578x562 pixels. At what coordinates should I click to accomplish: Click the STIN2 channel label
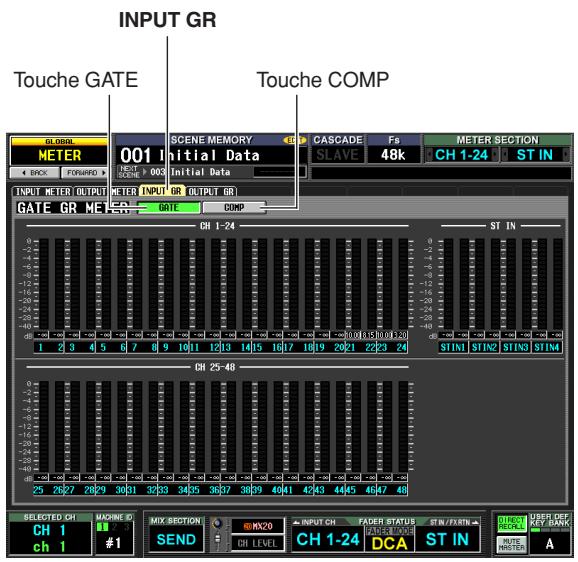point(484,347)
